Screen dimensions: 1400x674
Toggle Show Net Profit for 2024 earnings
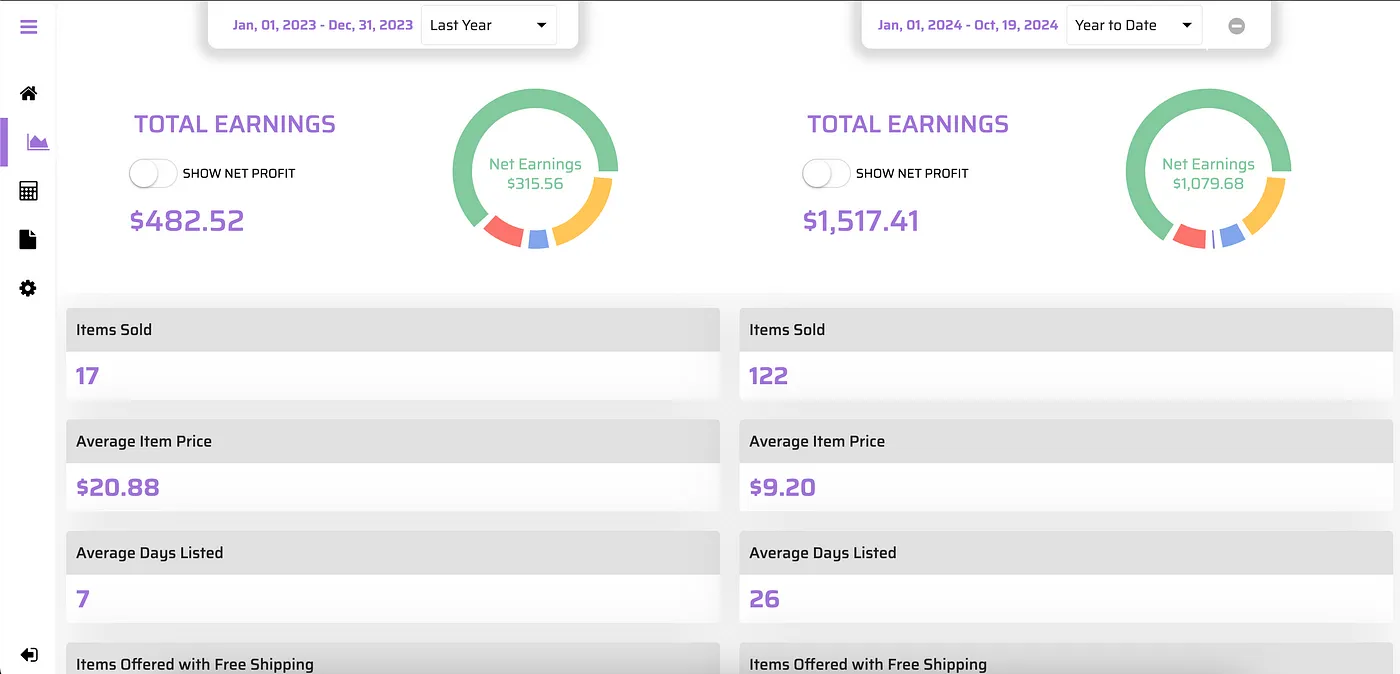(826, 173)
